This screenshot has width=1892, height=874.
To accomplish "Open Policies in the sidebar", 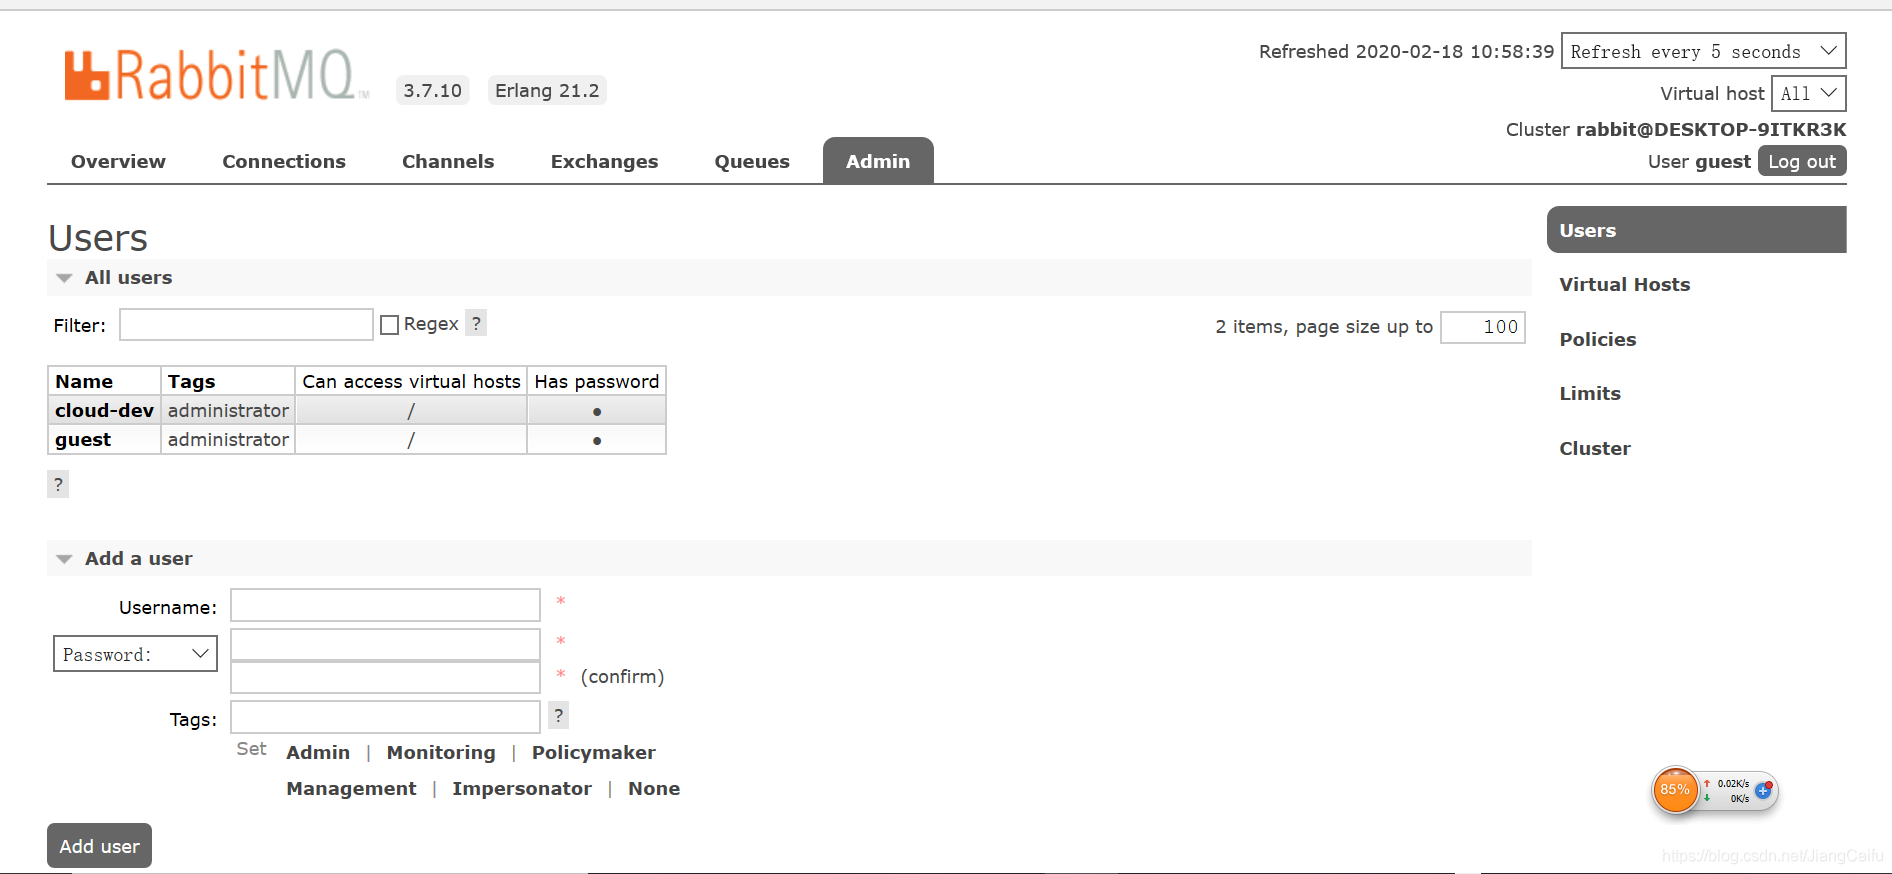I will (x=1597, y=339).
